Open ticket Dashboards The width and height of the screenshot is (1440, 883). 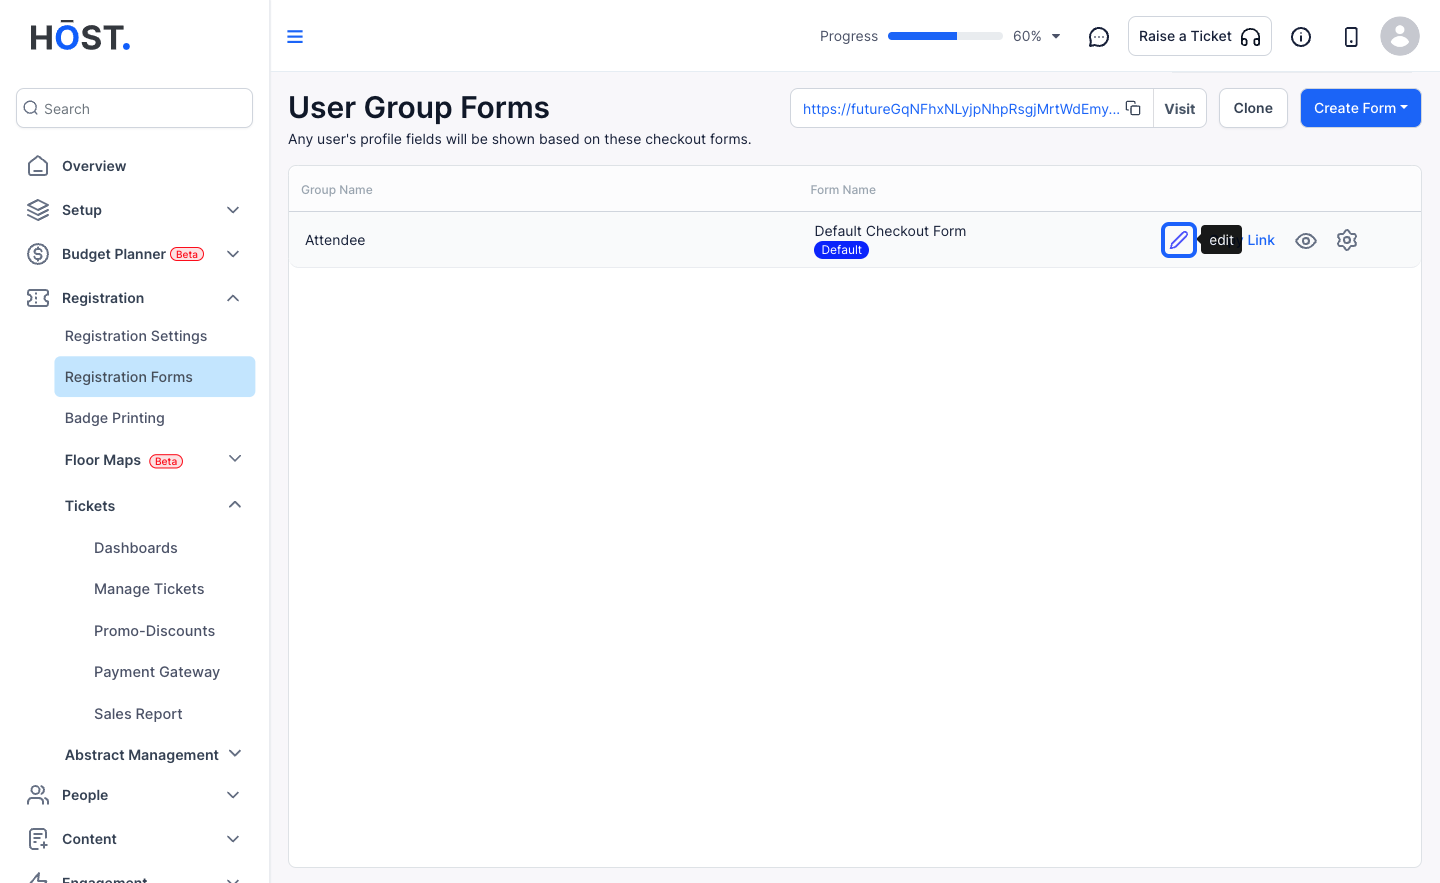(136, 548)
